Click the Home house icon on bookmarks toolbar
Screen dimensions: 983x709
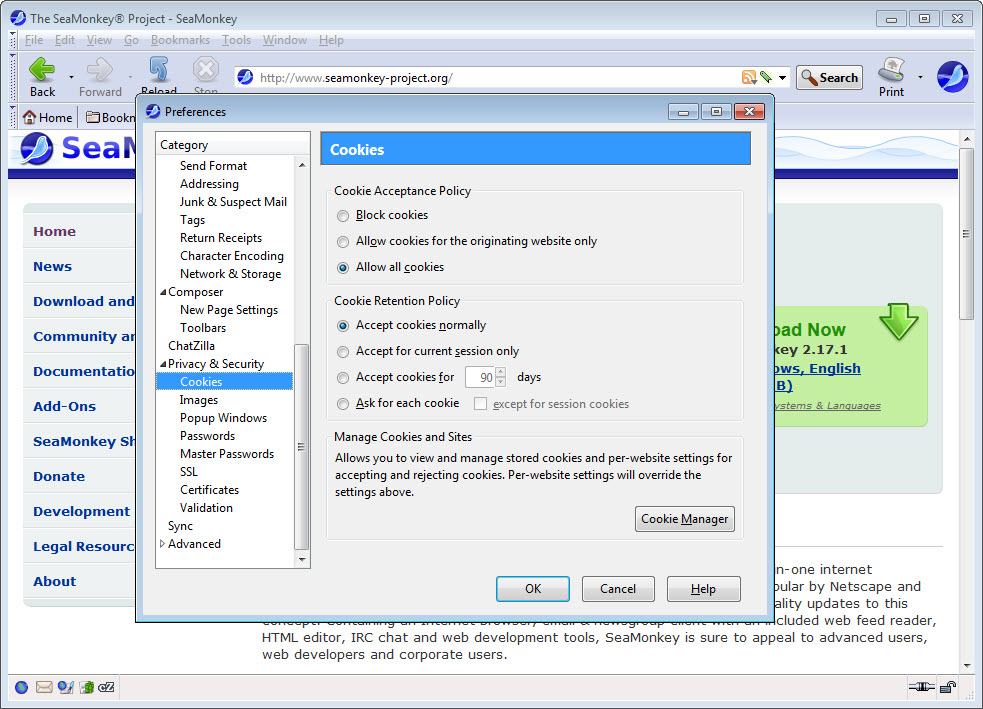pos(29,117)
